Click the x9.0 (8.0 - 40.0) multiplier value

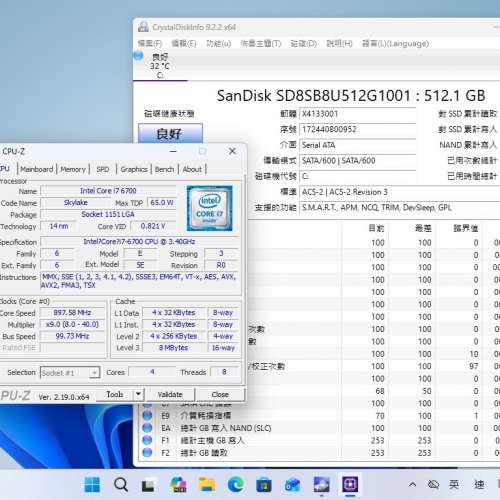point(72,324)
